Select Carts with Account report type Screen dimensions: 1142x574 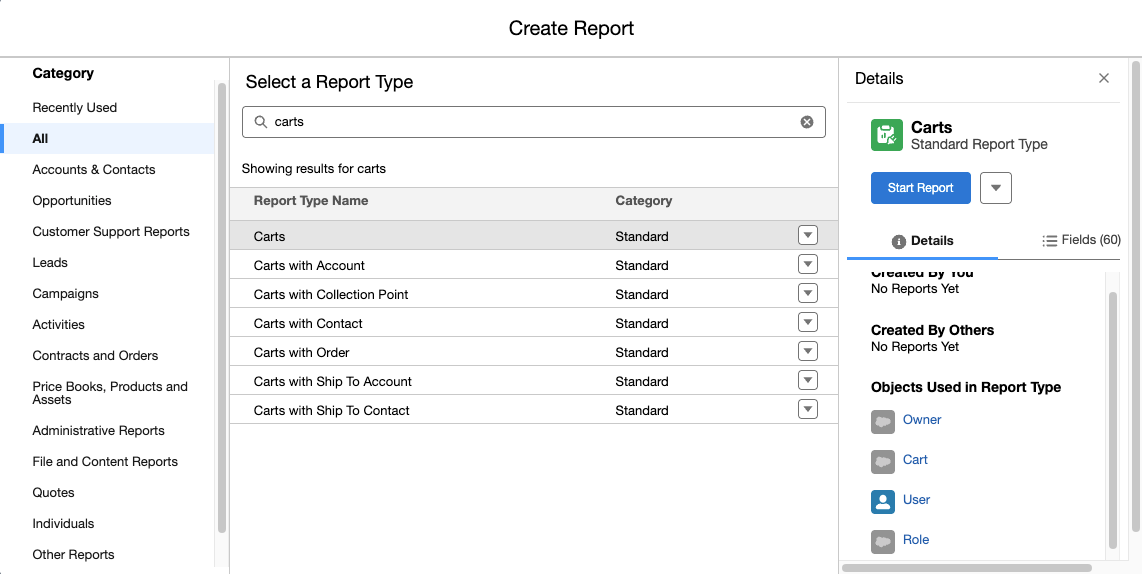tap(534, 265)
